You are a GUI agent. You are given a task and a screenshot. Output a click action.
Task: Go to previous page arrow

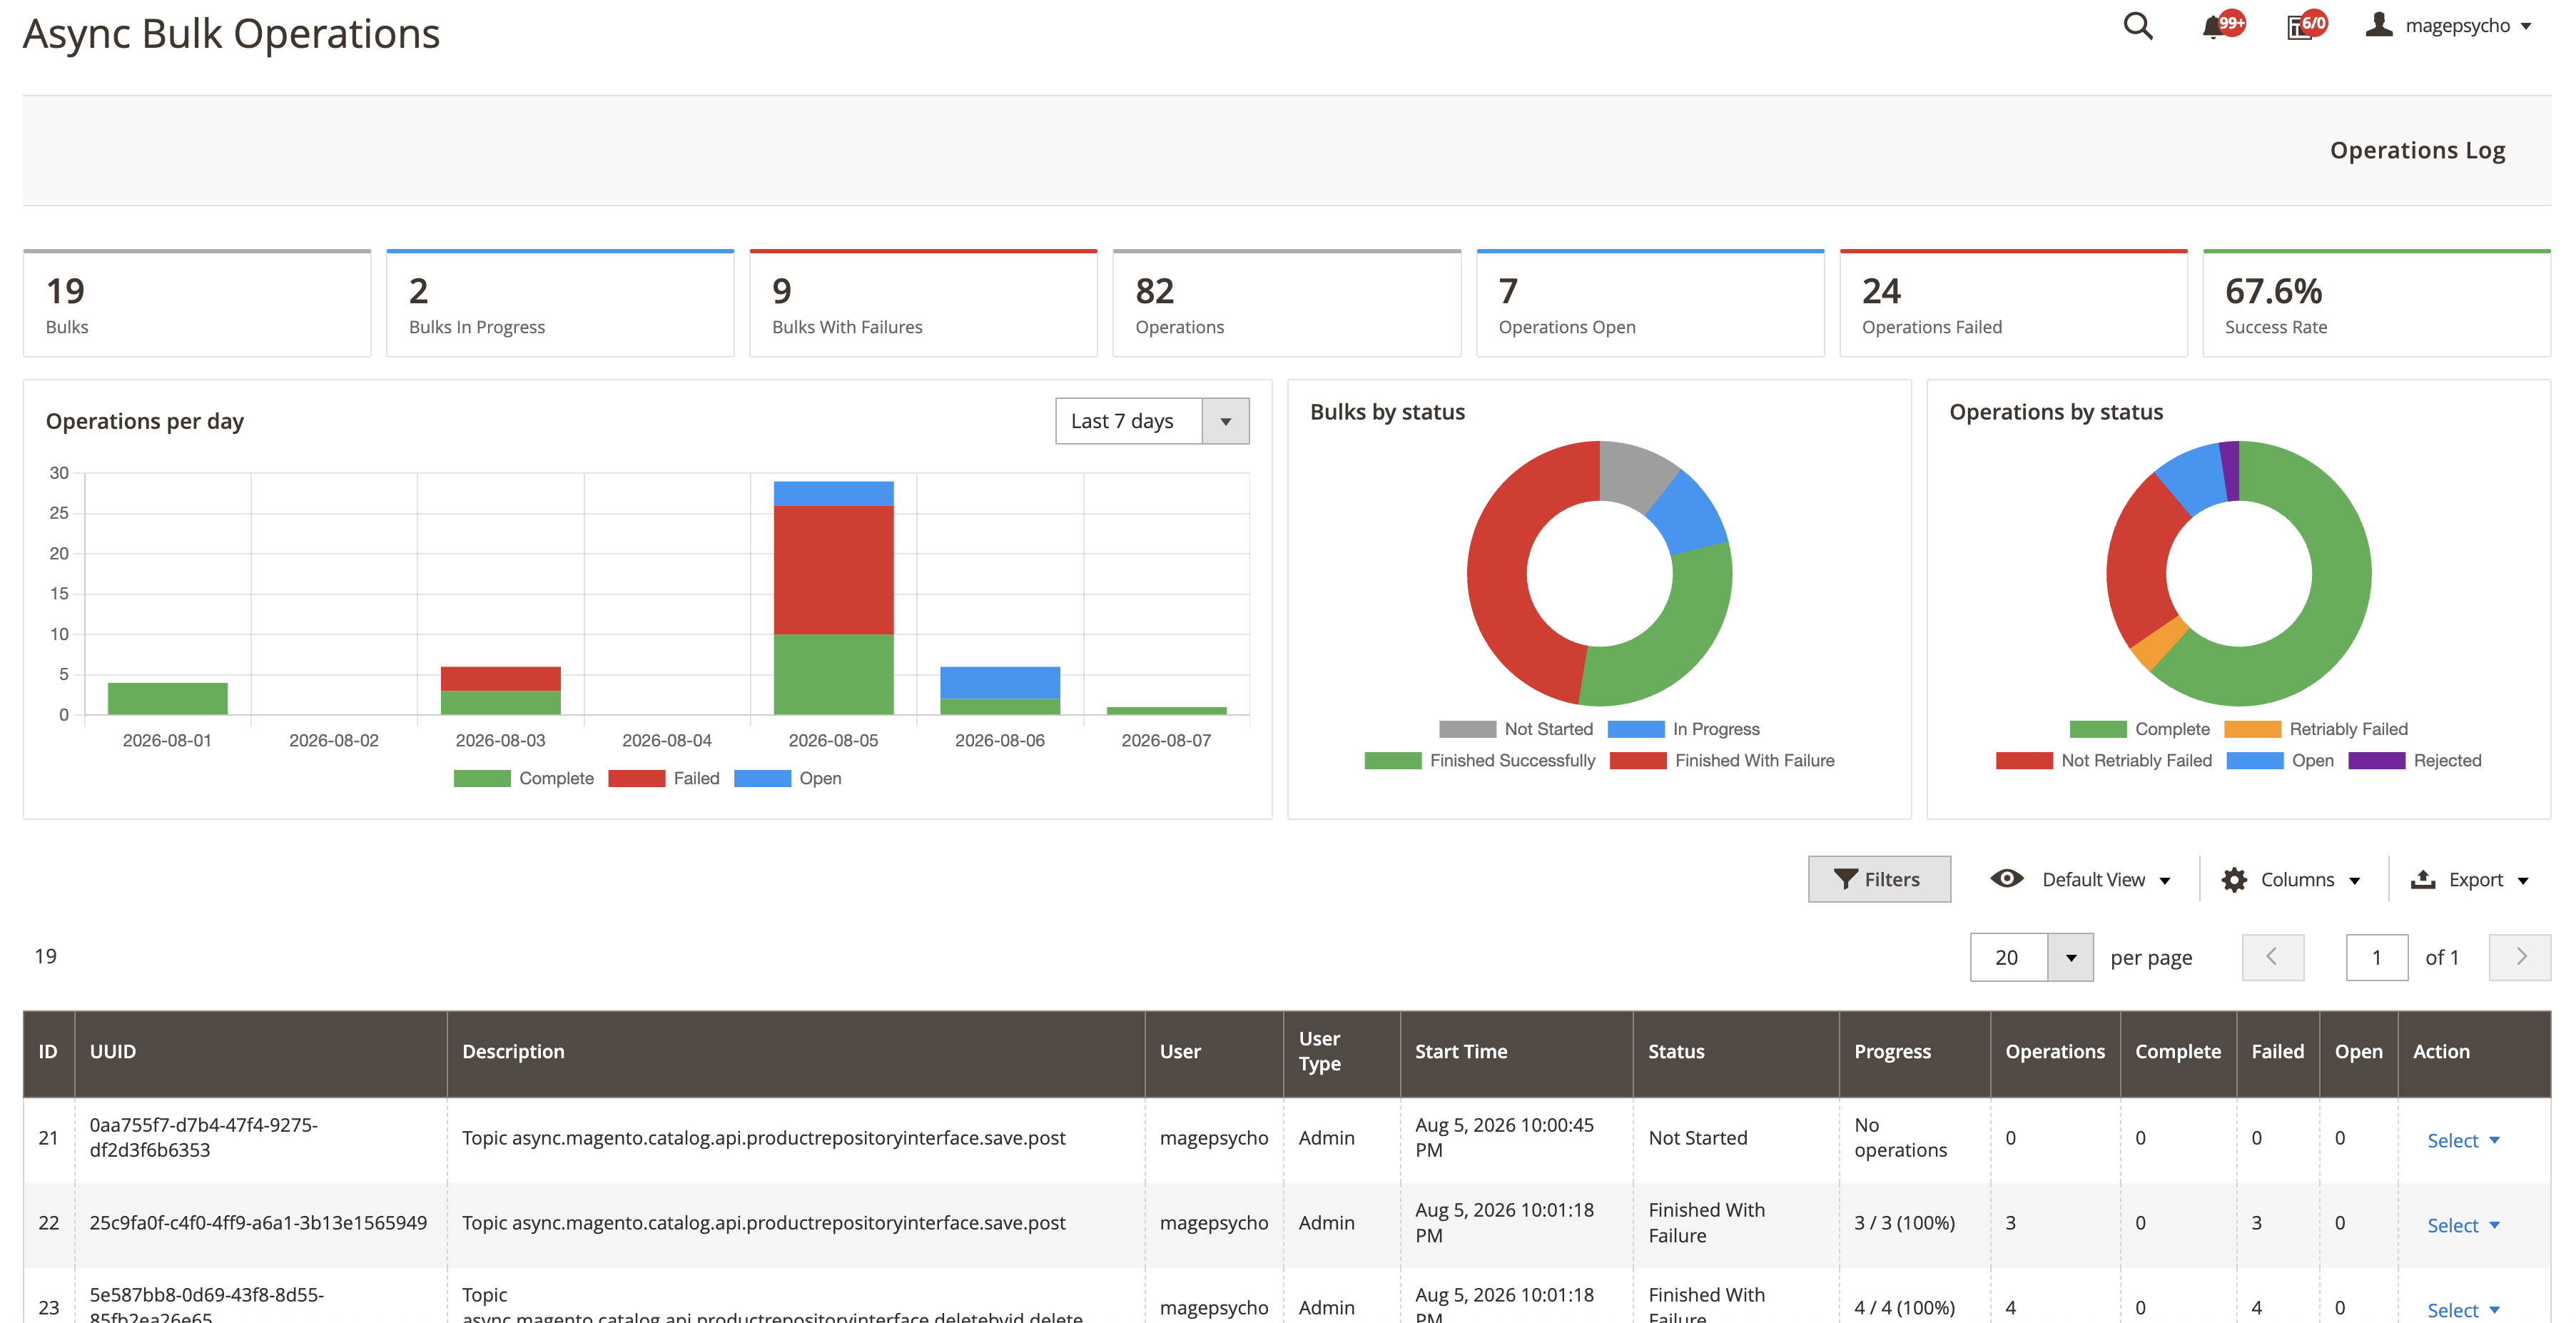coord(2273,957)
